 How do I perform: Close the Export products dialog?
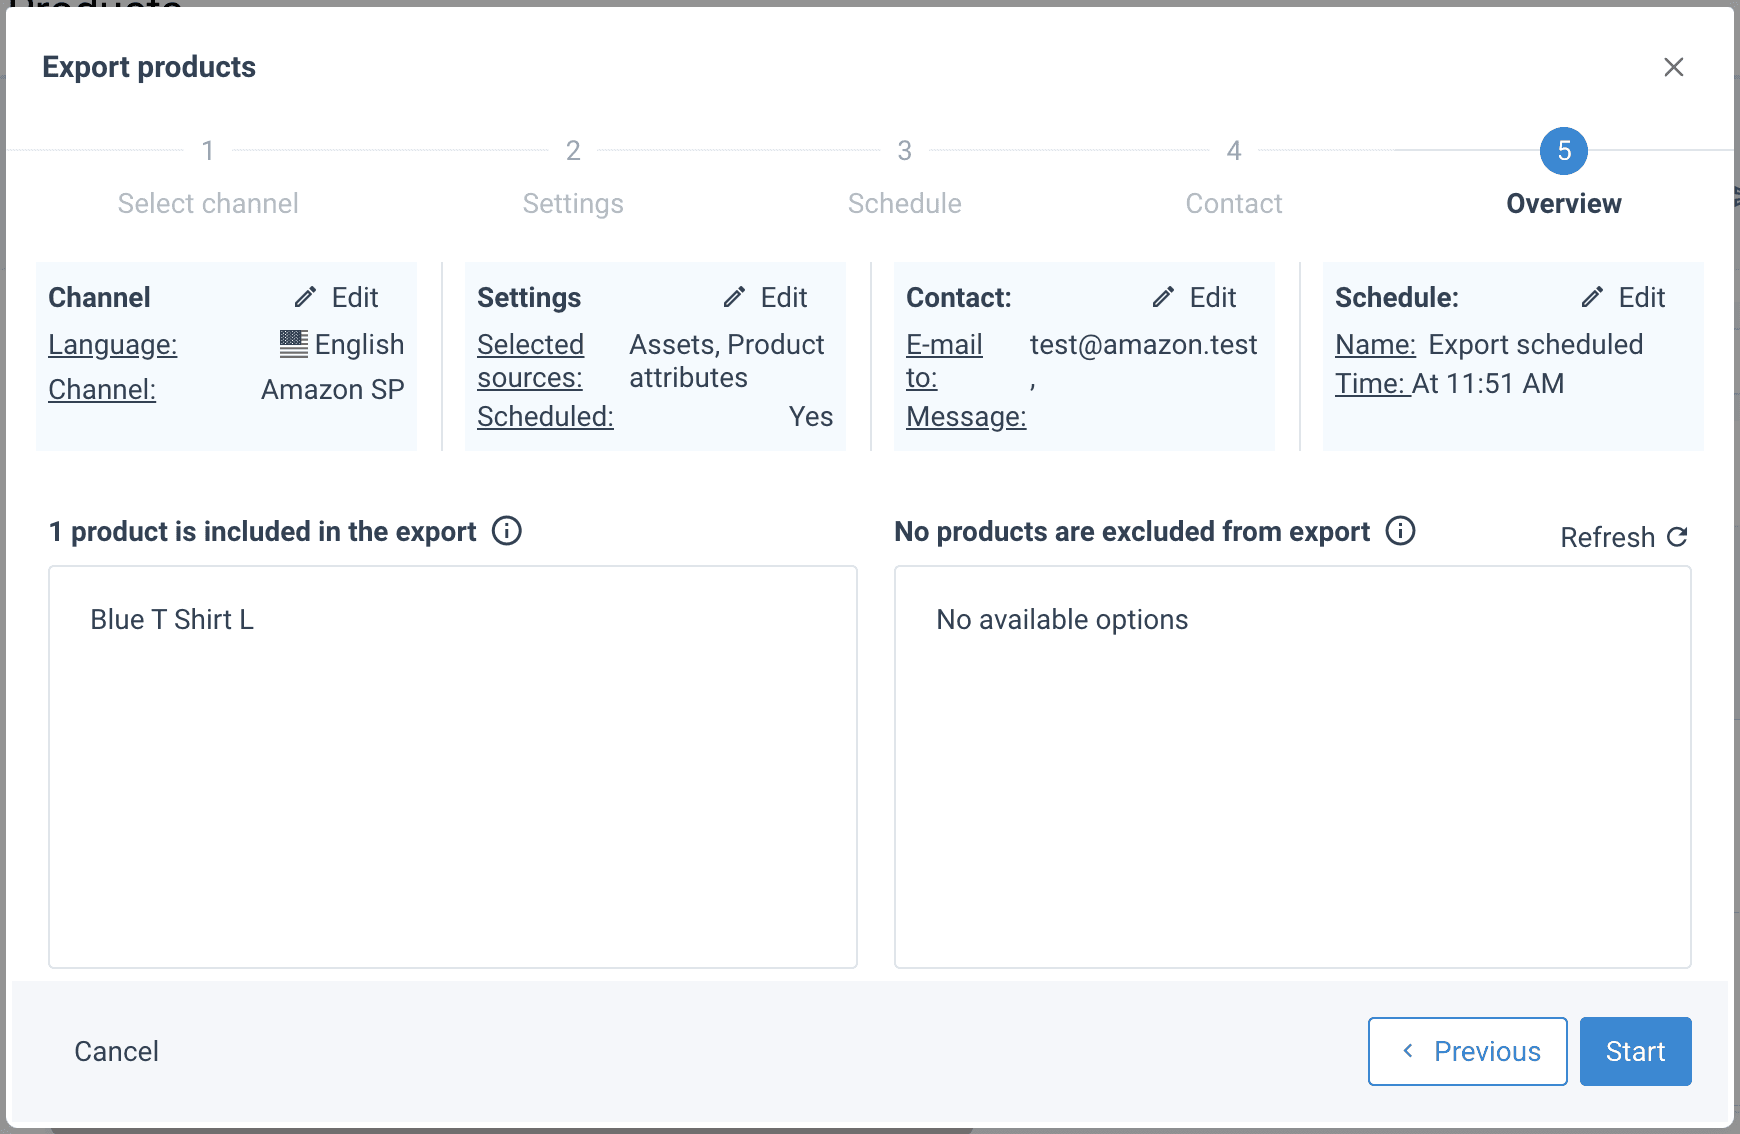[1673, 67]
